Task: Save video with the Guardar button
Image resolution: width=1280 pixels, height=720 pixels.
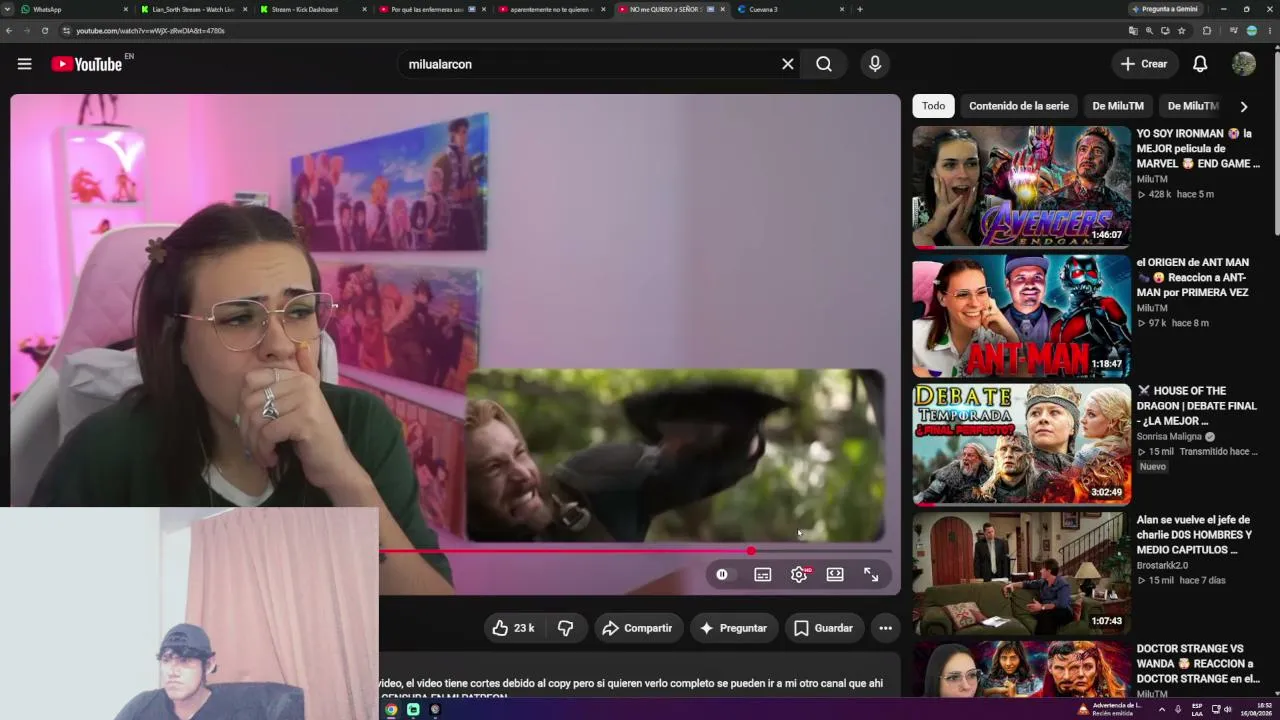Action: [x=823, y=628]
